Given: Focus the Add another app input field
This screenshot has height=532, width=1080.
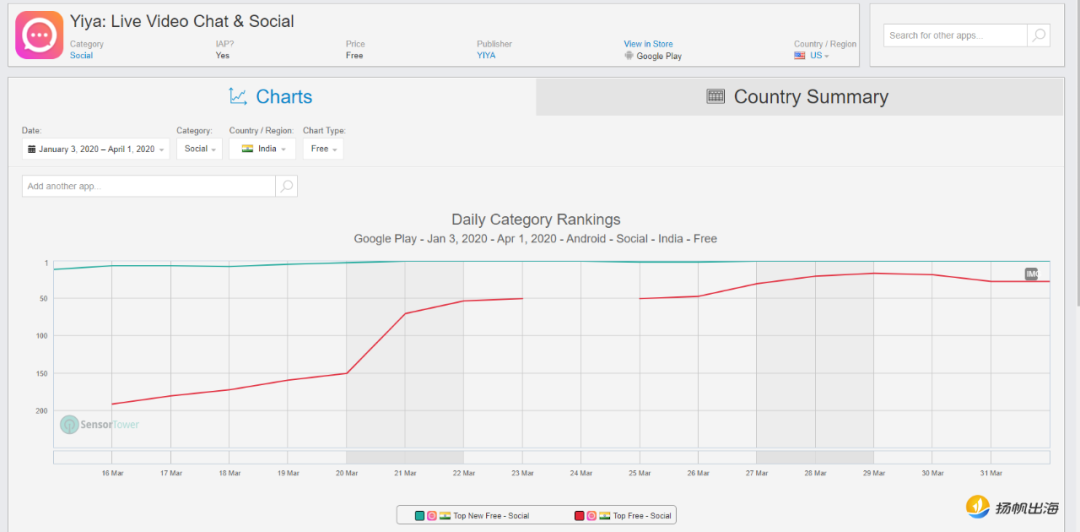Looking at the screenshot, I should pos(148,186).
